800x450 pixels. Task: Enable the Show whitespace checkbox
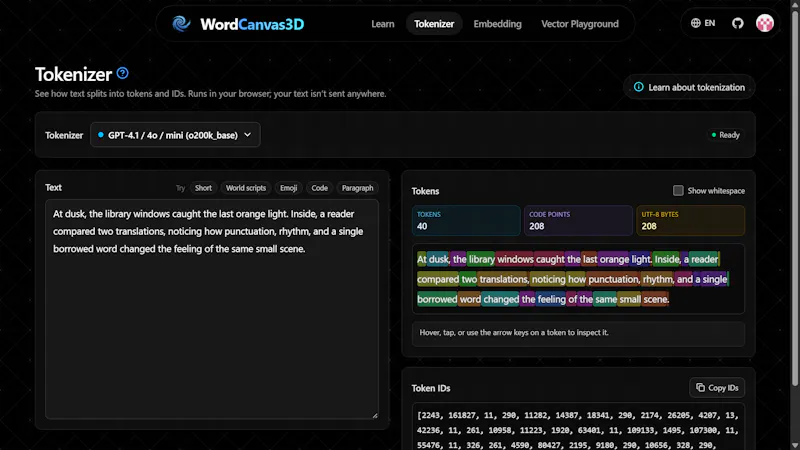(x=678, y=190)
